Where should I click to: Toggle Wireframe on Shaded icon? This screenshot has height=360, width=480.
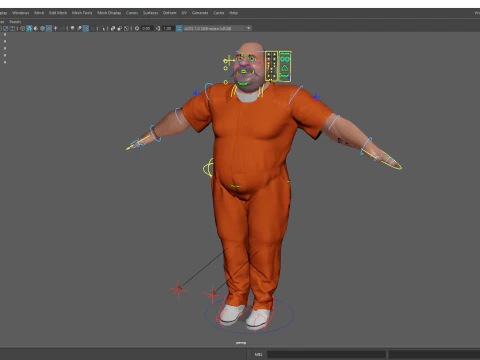pyautogui.click(x=42, y=28)
